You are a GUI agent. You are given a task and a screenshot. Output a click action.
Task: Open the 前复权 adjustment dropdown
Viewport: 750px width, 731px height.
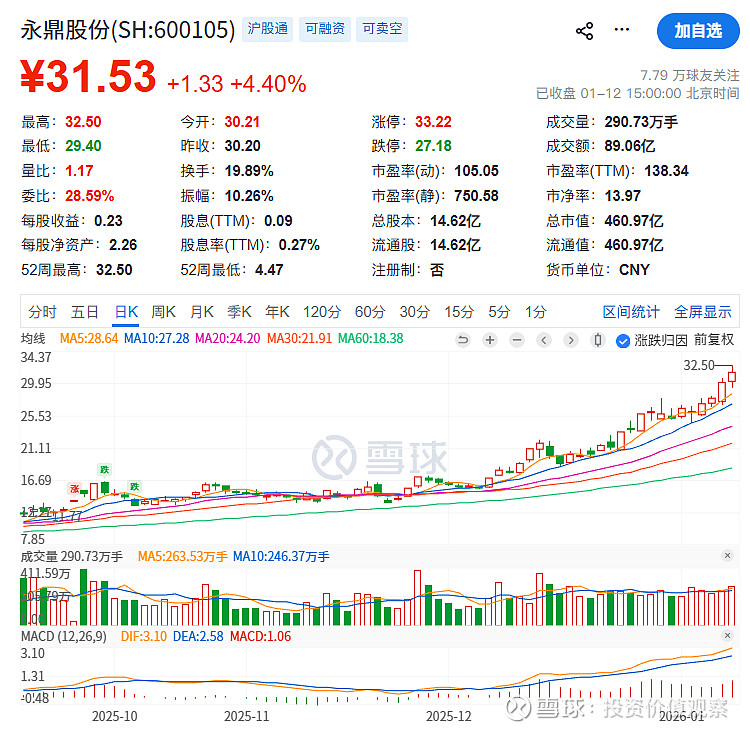(x=714, y=340)
